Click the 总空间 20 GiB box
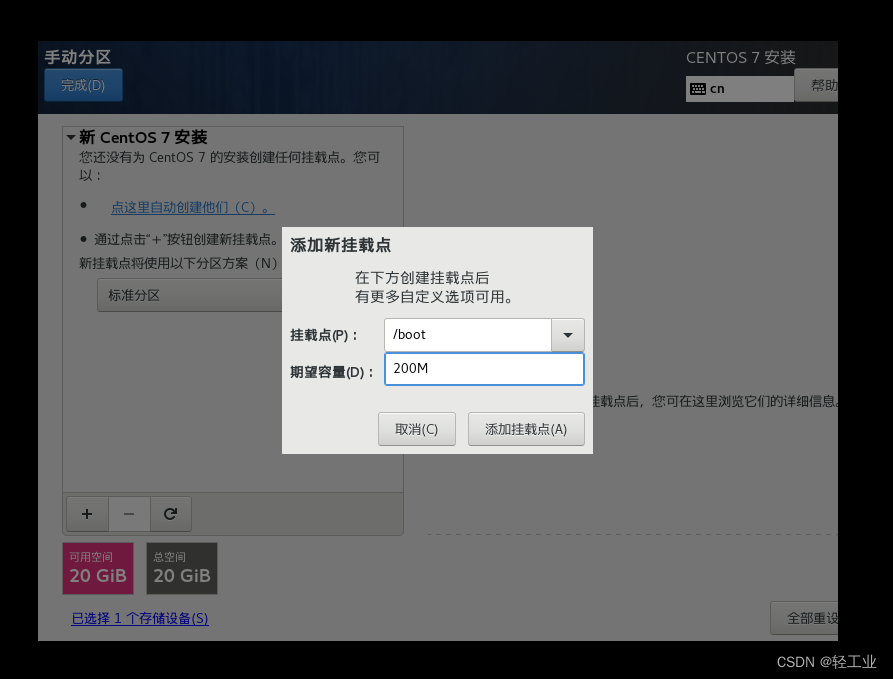Screen dimensions: 893x679 [182, 568]
